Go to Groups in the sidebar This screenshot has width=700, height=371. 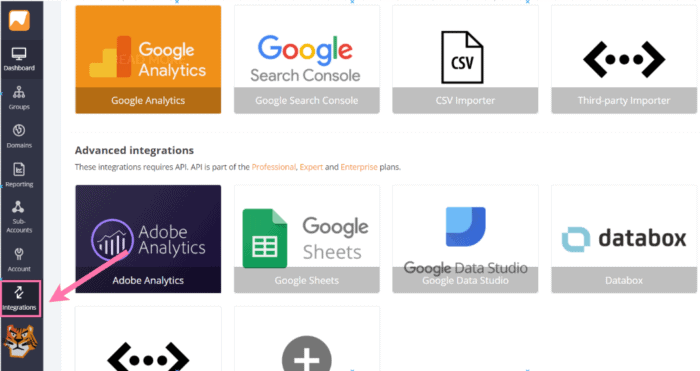(x=19, y=98)
